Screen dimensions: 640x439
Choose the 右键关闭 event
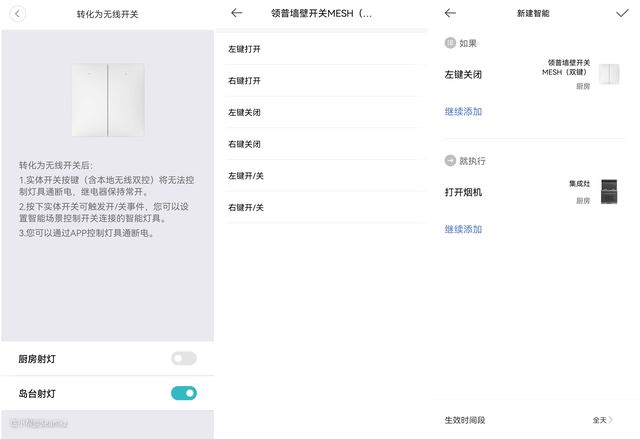click(x=245, y=144)
